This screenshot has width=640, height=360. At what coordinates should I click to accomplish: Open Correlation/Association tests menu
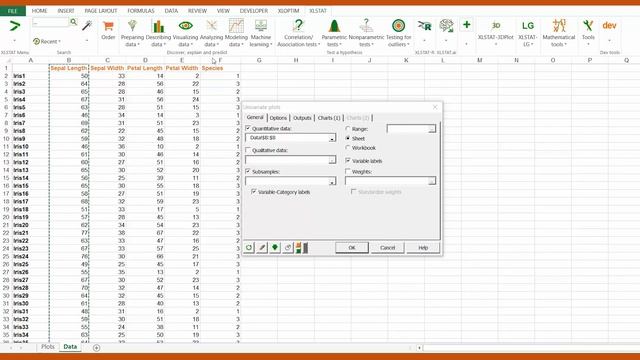pos(298,33)
